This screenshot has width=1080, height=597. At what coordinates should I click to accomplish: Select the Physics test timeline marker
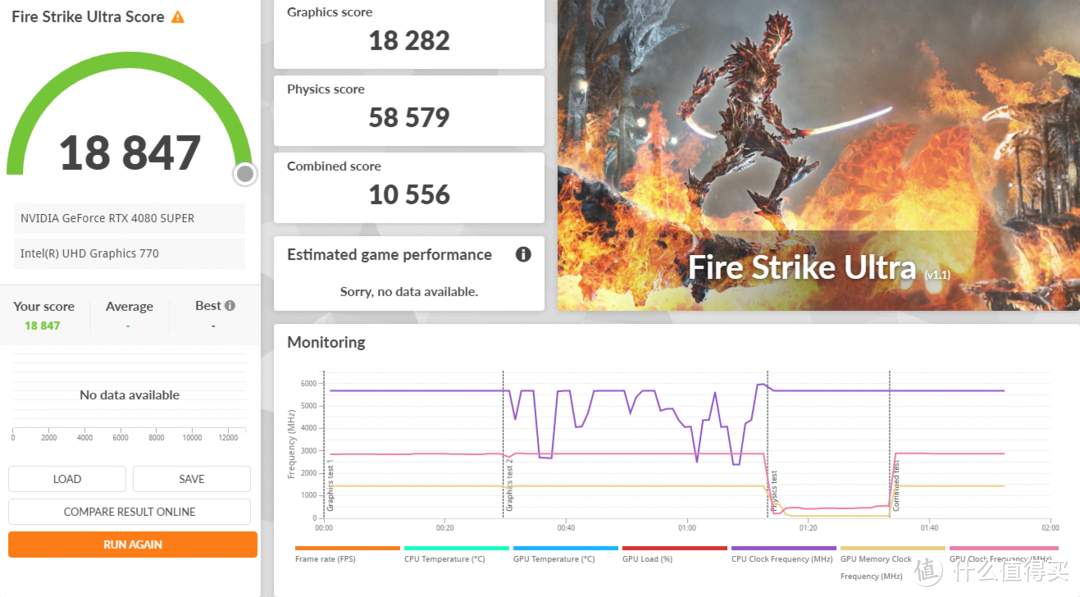[774, 491]
